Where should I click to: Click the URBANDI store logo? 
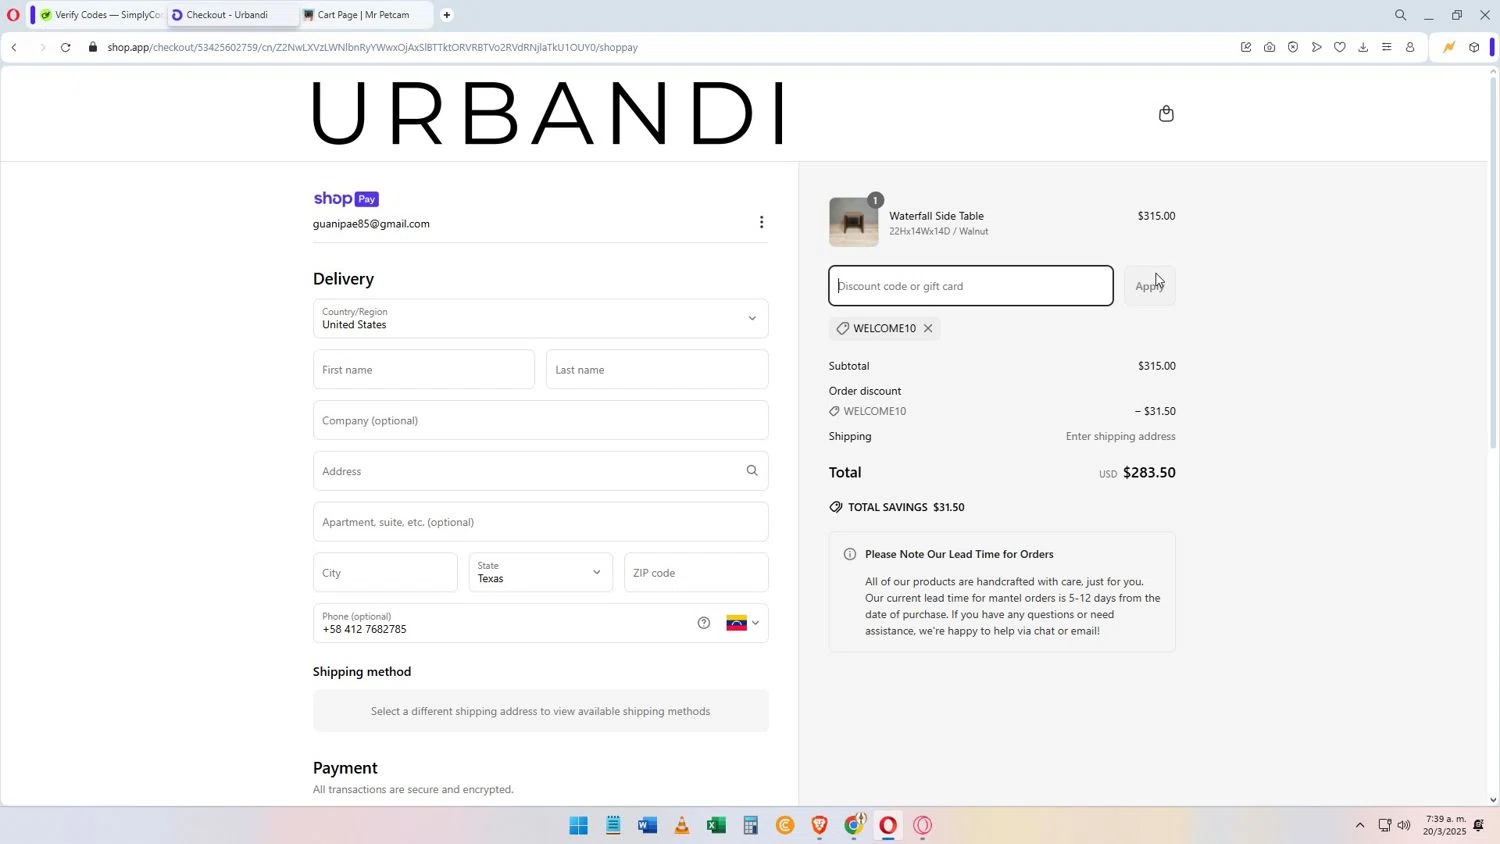pos(548,113)
